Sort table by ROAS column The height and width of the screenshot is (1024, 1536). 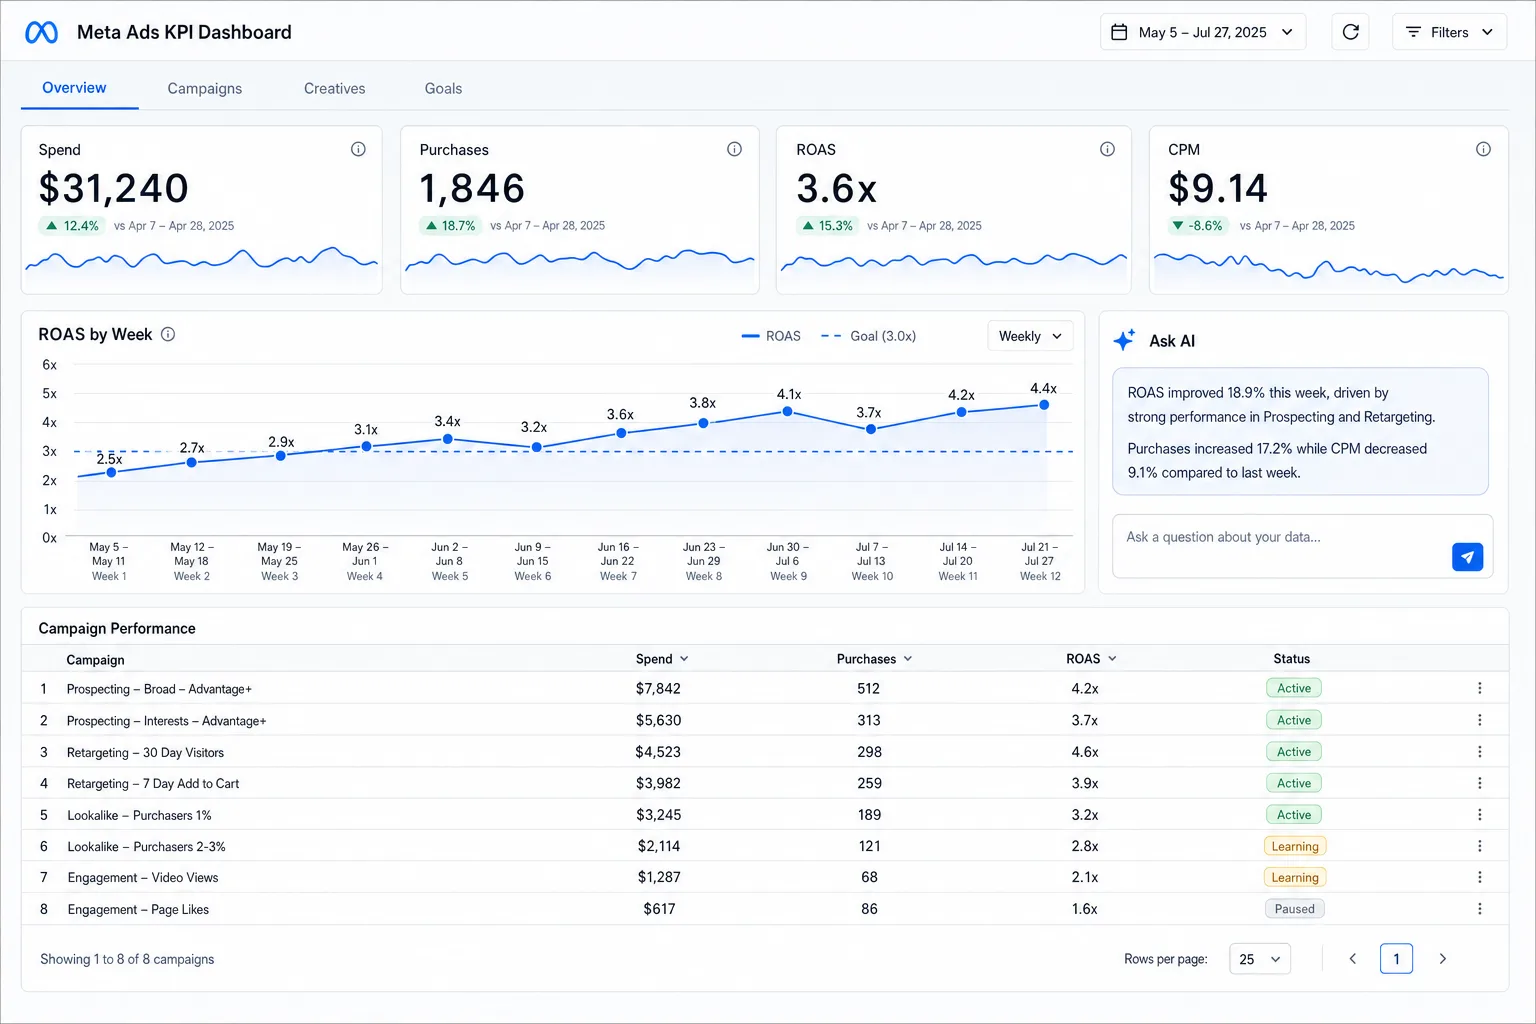coord(1091,659)
